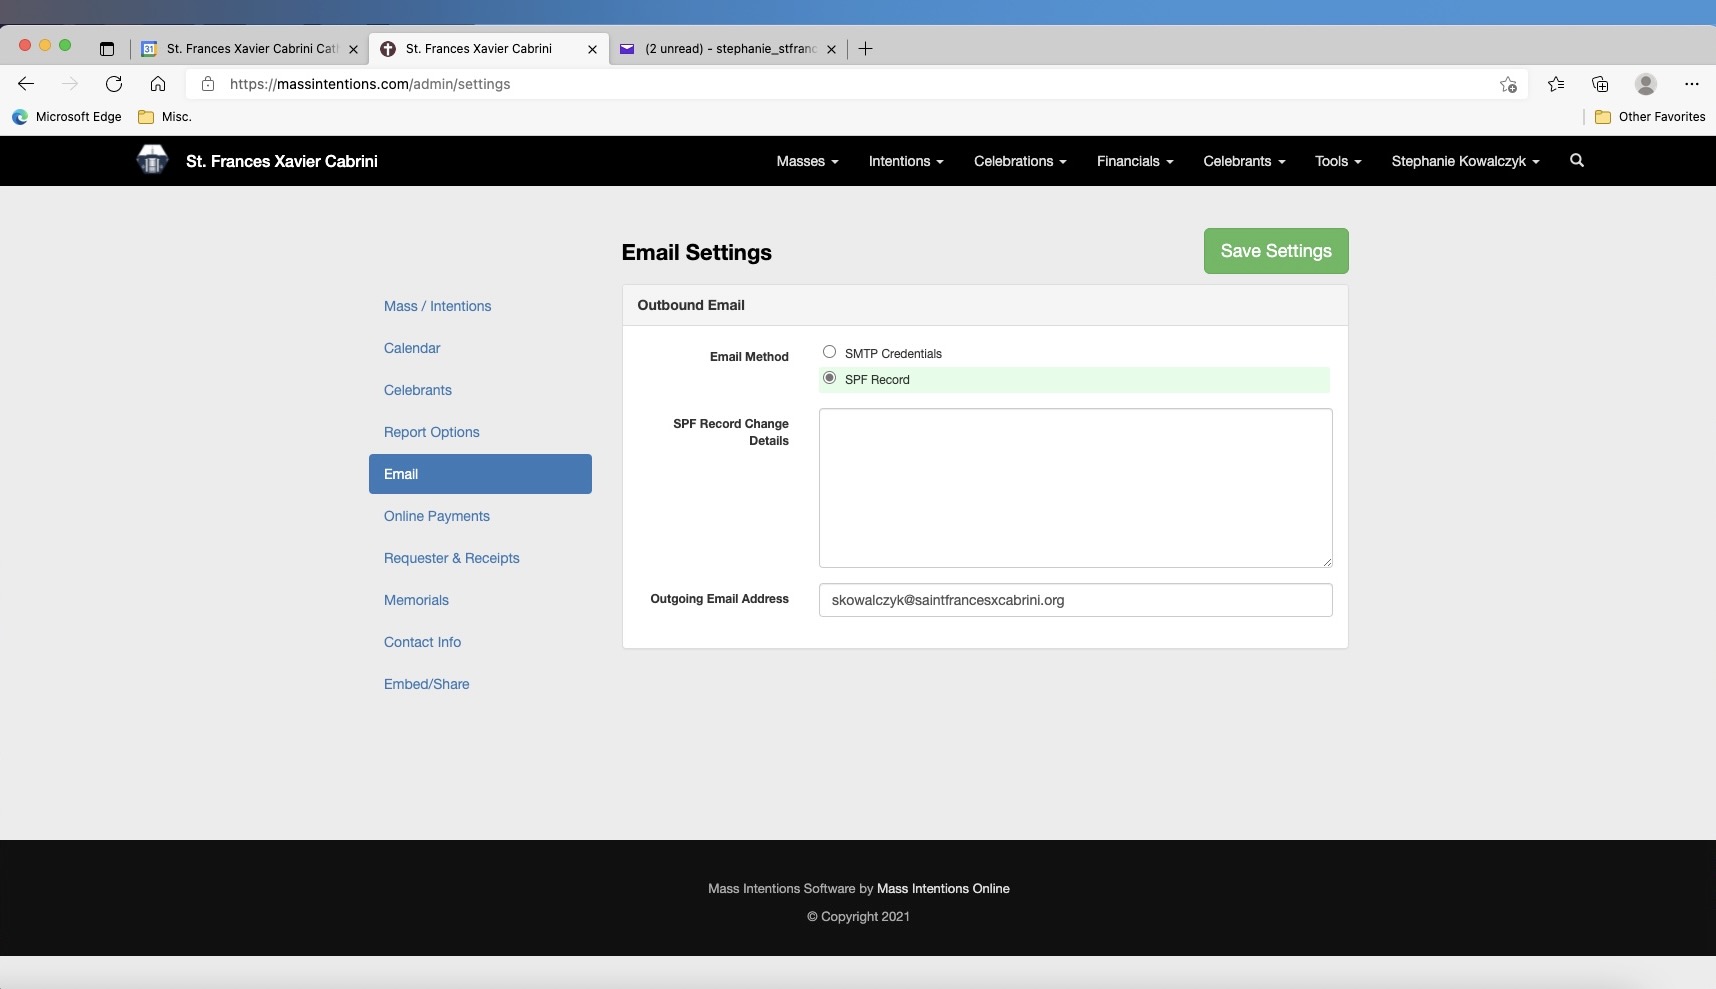
Task: Open the tab actions icon
Action: click(x=107, y=49)
